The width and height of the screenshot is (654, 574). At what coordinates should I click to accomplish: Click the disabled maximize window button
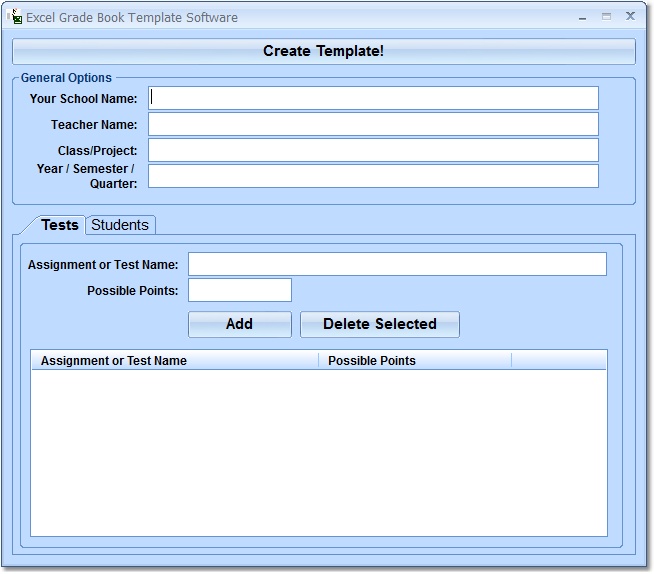(x=606, y=17)
